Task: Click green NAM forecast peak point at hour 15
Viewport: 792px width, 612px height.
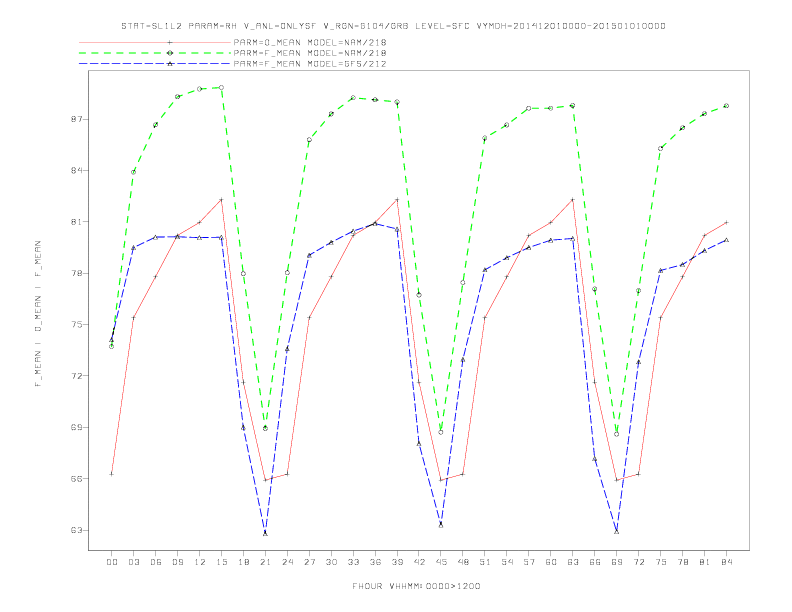Action: 221,87
